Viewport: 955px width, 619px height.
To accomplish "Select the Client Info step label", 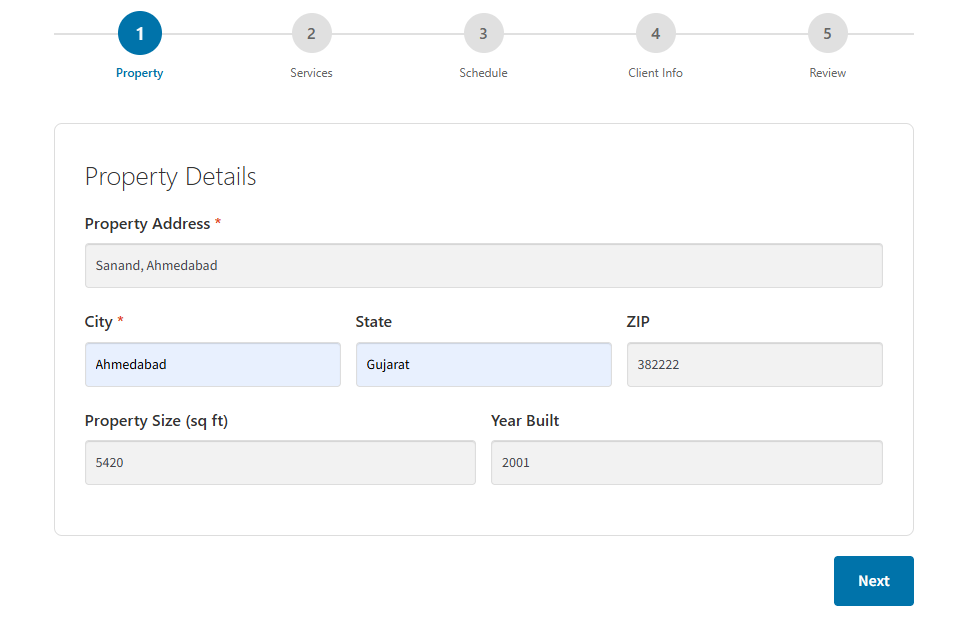I will point(655,73).
